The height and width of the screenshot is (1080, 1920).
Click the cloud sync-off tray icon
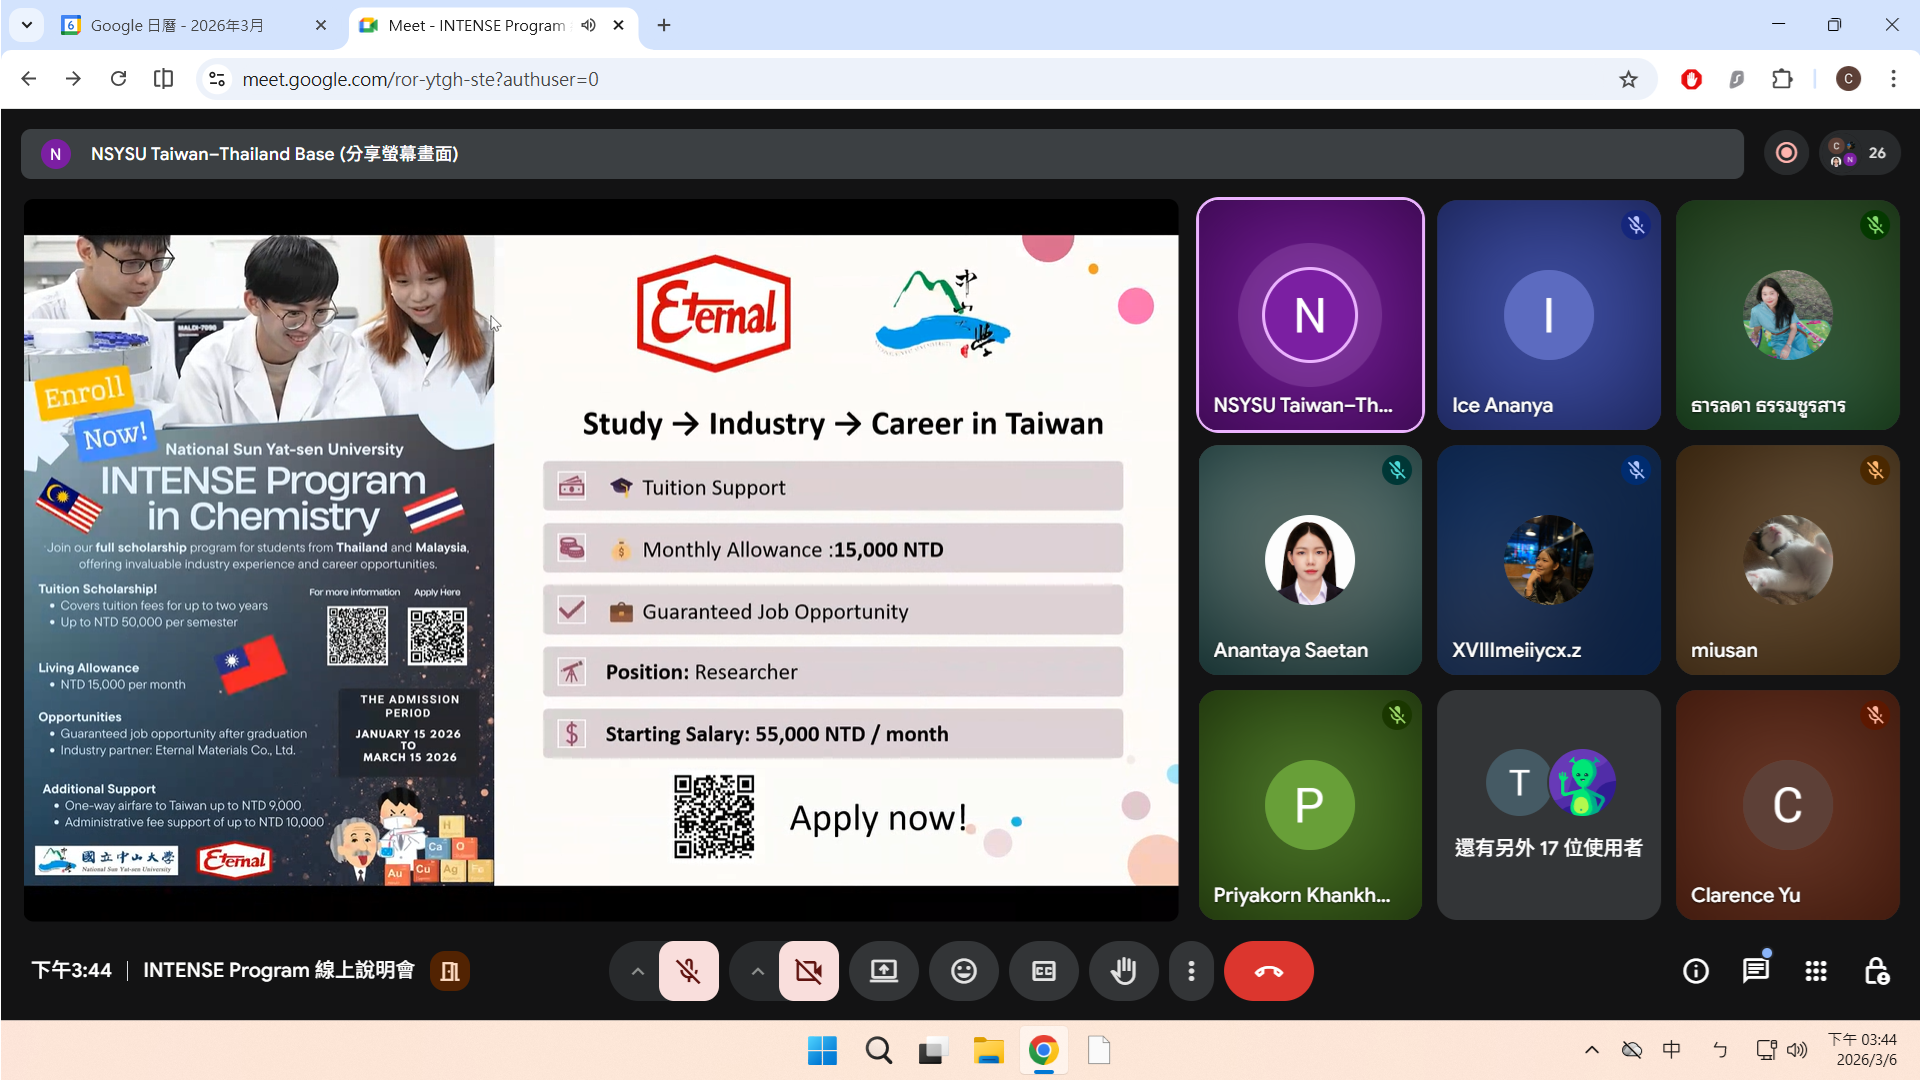(1632, 1050)
